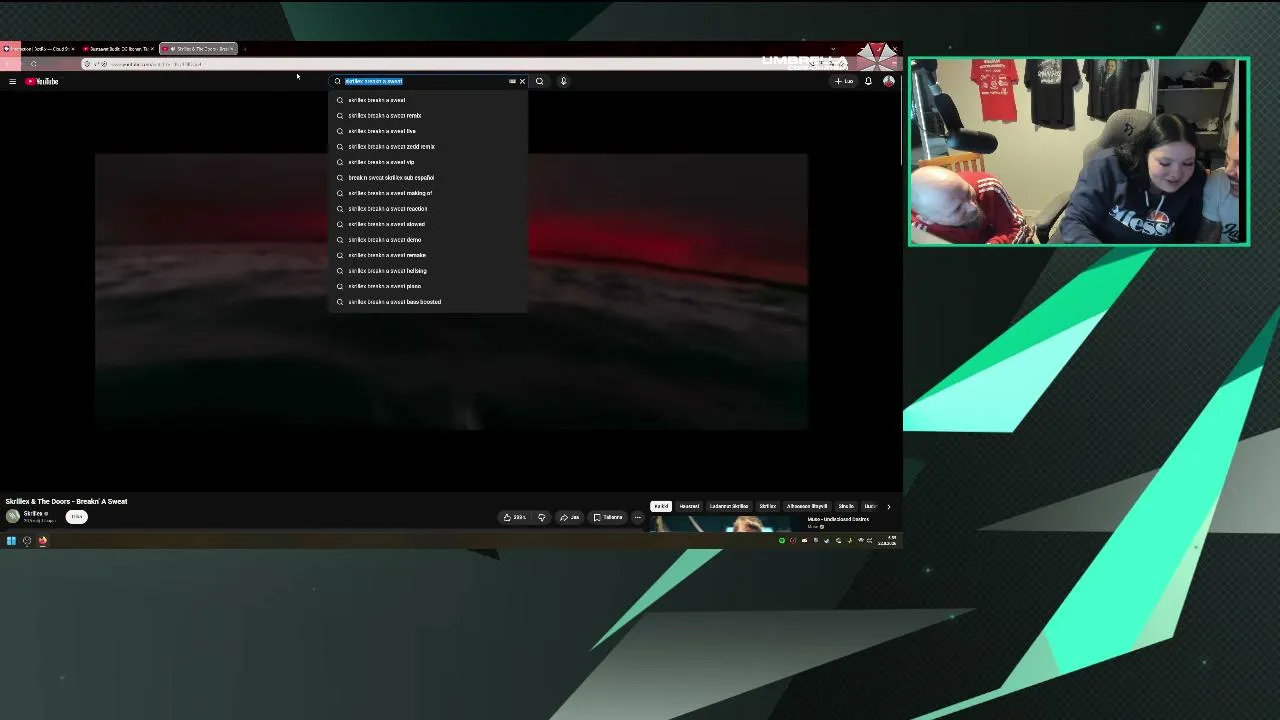Select the 'Skrillex' related filter chip
Image resolution: width=1280 pixels, height=720 pixels.
pos(767,506)
